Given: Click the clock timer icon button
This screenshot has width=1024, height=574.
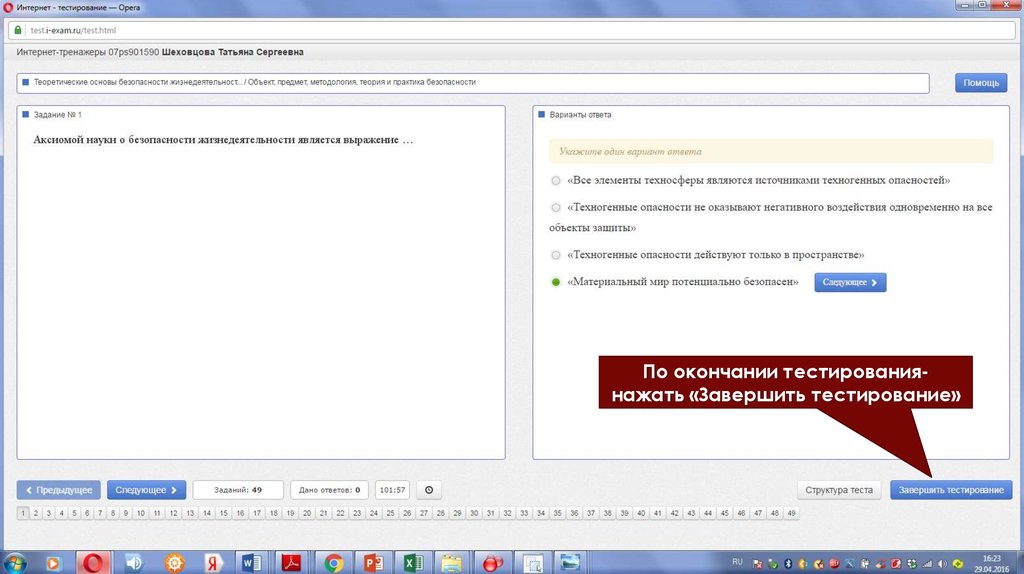Looking at the screenshot, I should point(429,490).
